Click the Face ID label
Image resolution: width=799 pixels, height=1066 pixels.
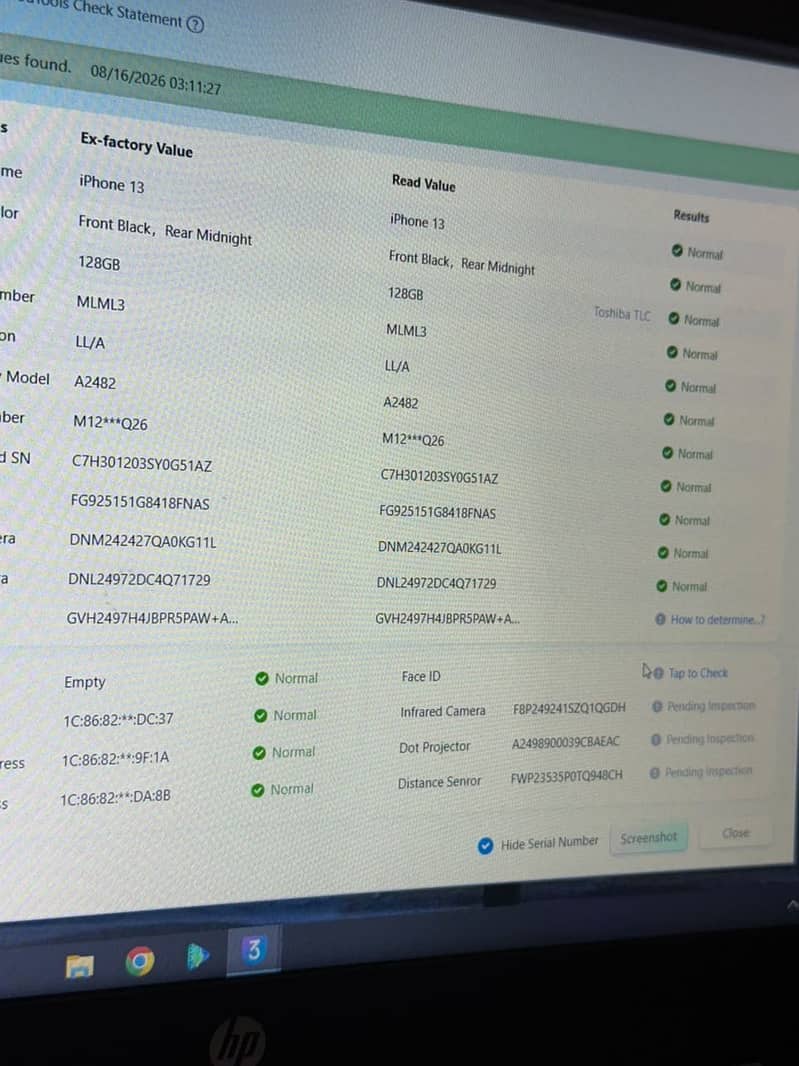click(x=421, y=676)
